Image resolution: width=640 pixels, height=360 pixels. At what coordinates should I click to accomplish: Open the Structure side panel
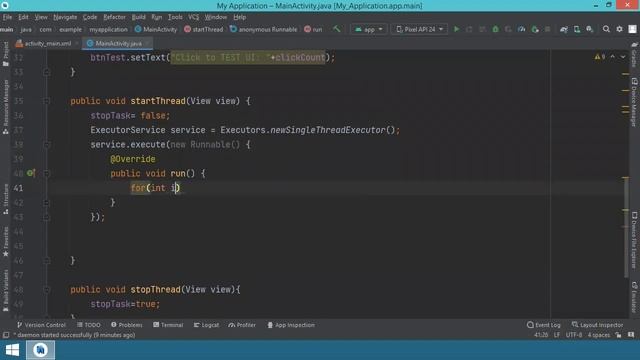6,199
